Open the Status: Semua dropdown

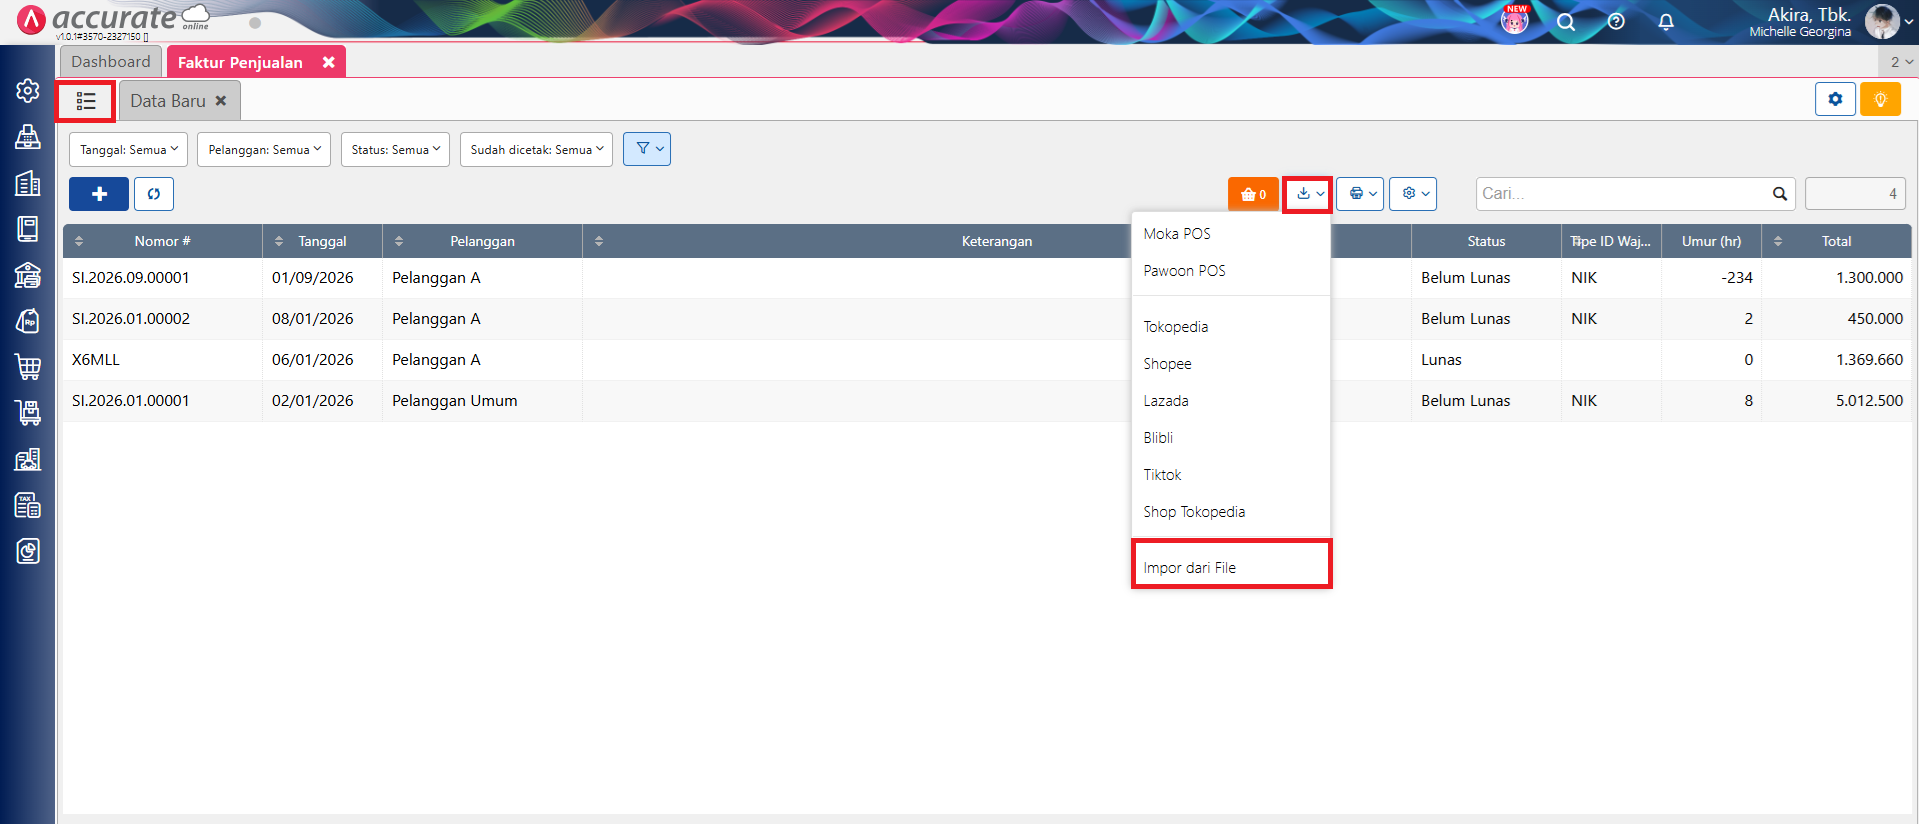click(395, 150)
